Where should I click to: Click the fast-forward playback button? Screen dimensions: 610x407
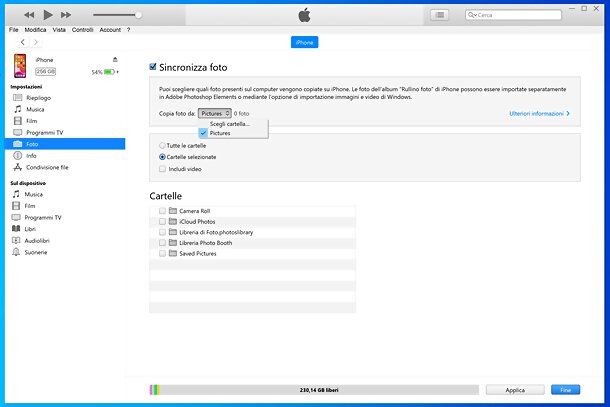66,15
